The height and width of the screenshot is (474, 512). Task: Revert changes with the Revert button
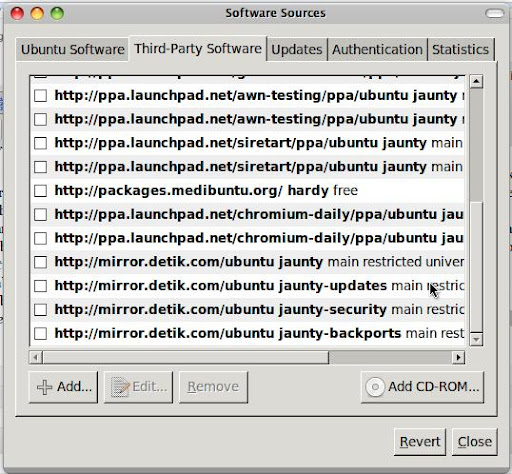point(420,442)
